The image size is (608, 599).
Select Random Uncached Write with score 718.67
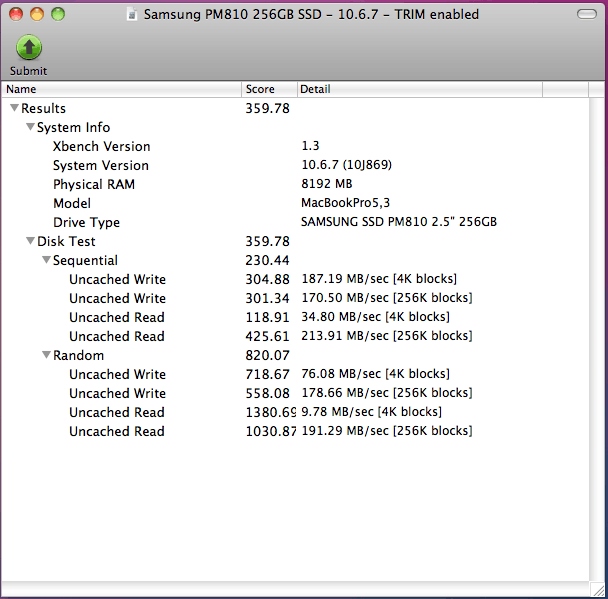tap(295, 374)
